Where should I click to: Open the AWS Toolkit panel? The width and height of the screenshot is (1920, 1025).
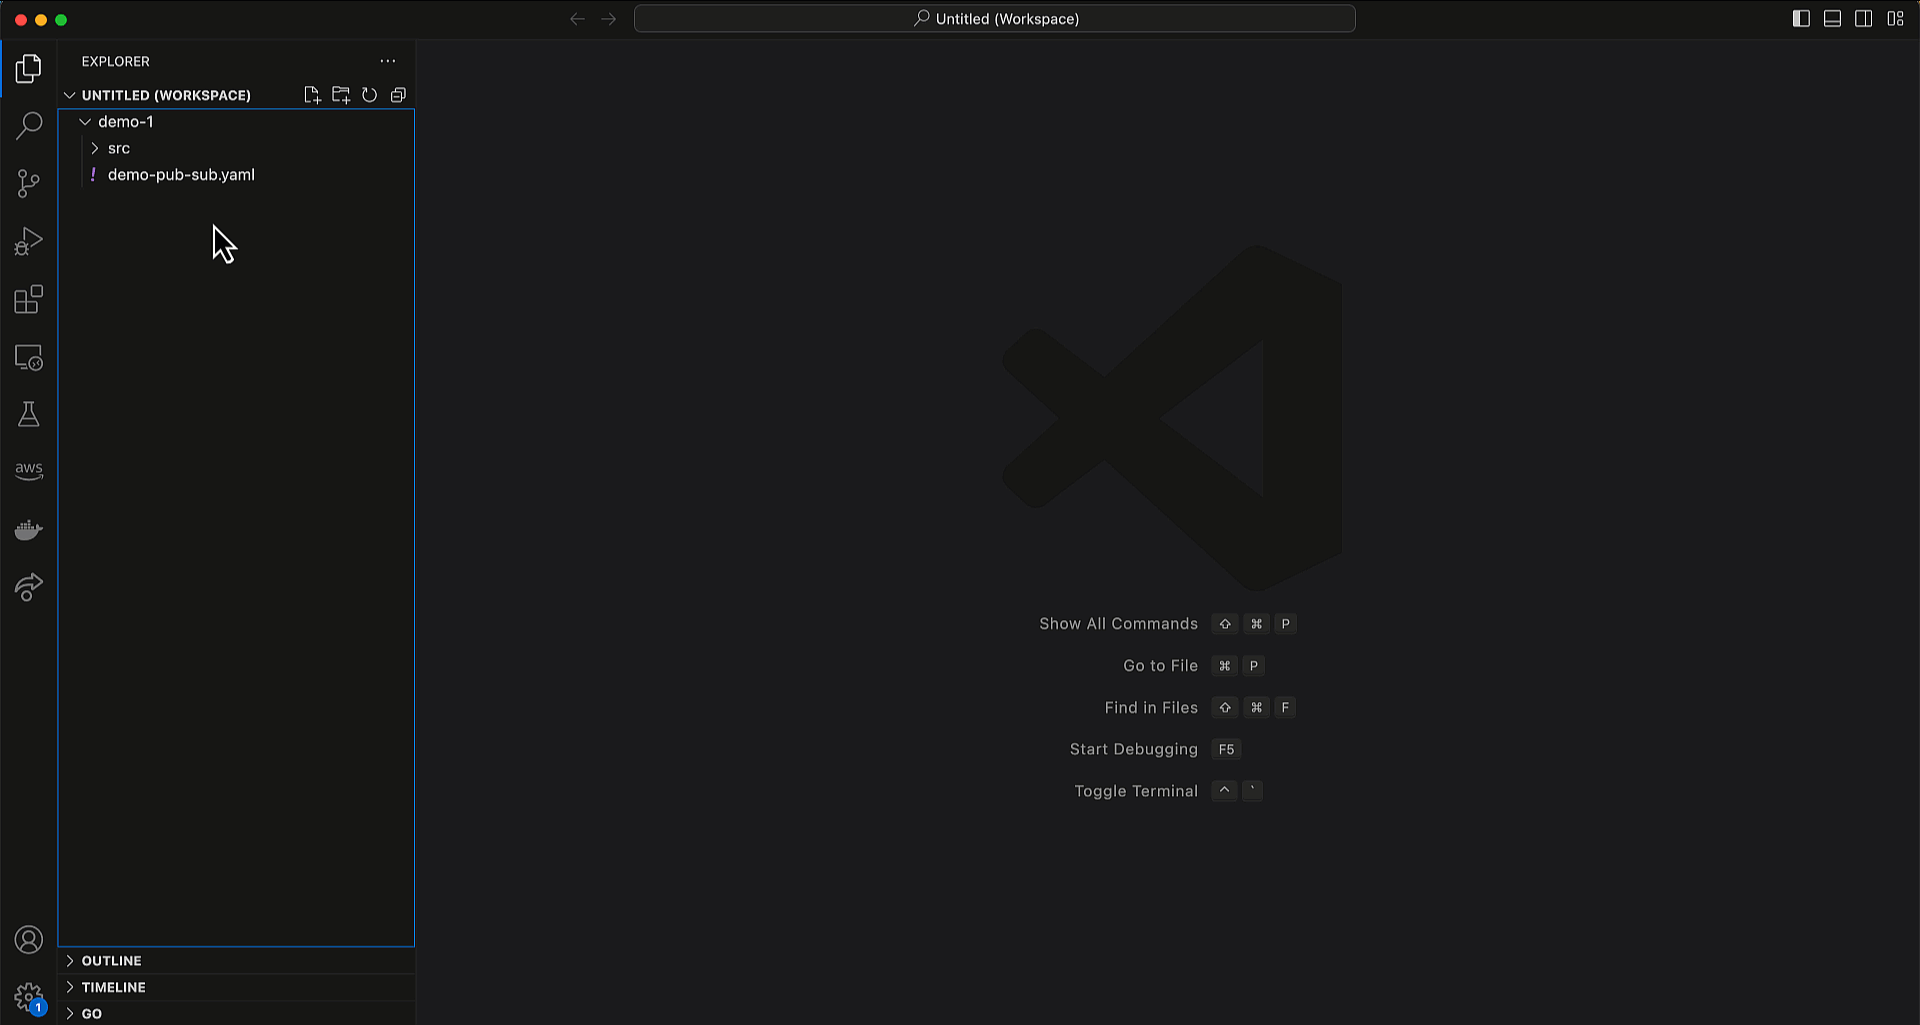tap(29, 471)
